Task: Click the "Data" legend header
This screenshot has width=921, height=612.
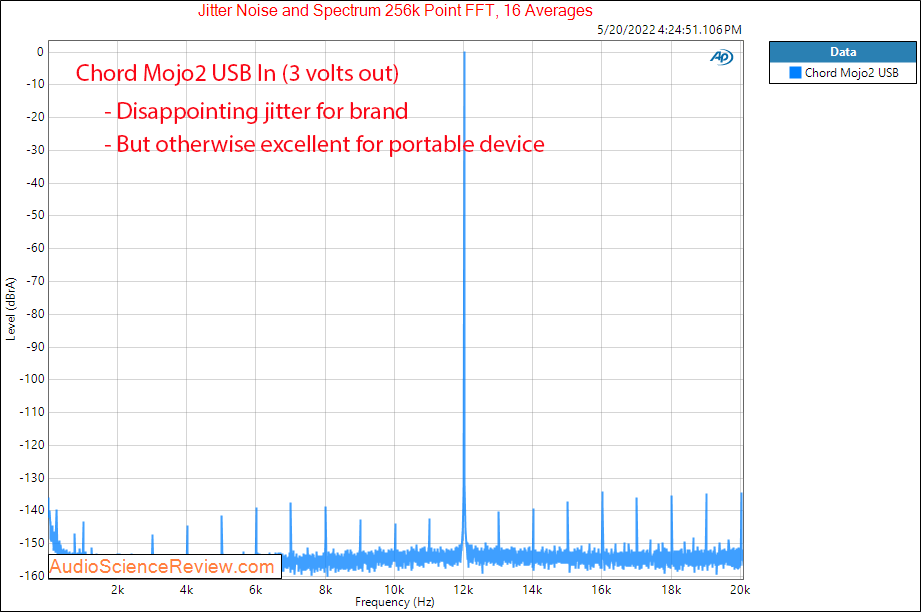Action: click(843, 52)
